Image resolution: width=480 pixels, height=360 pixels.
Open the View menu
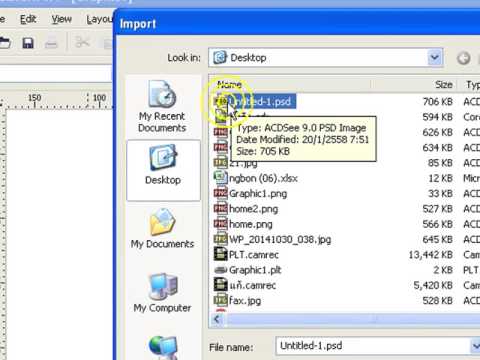[x=62, y=19]
